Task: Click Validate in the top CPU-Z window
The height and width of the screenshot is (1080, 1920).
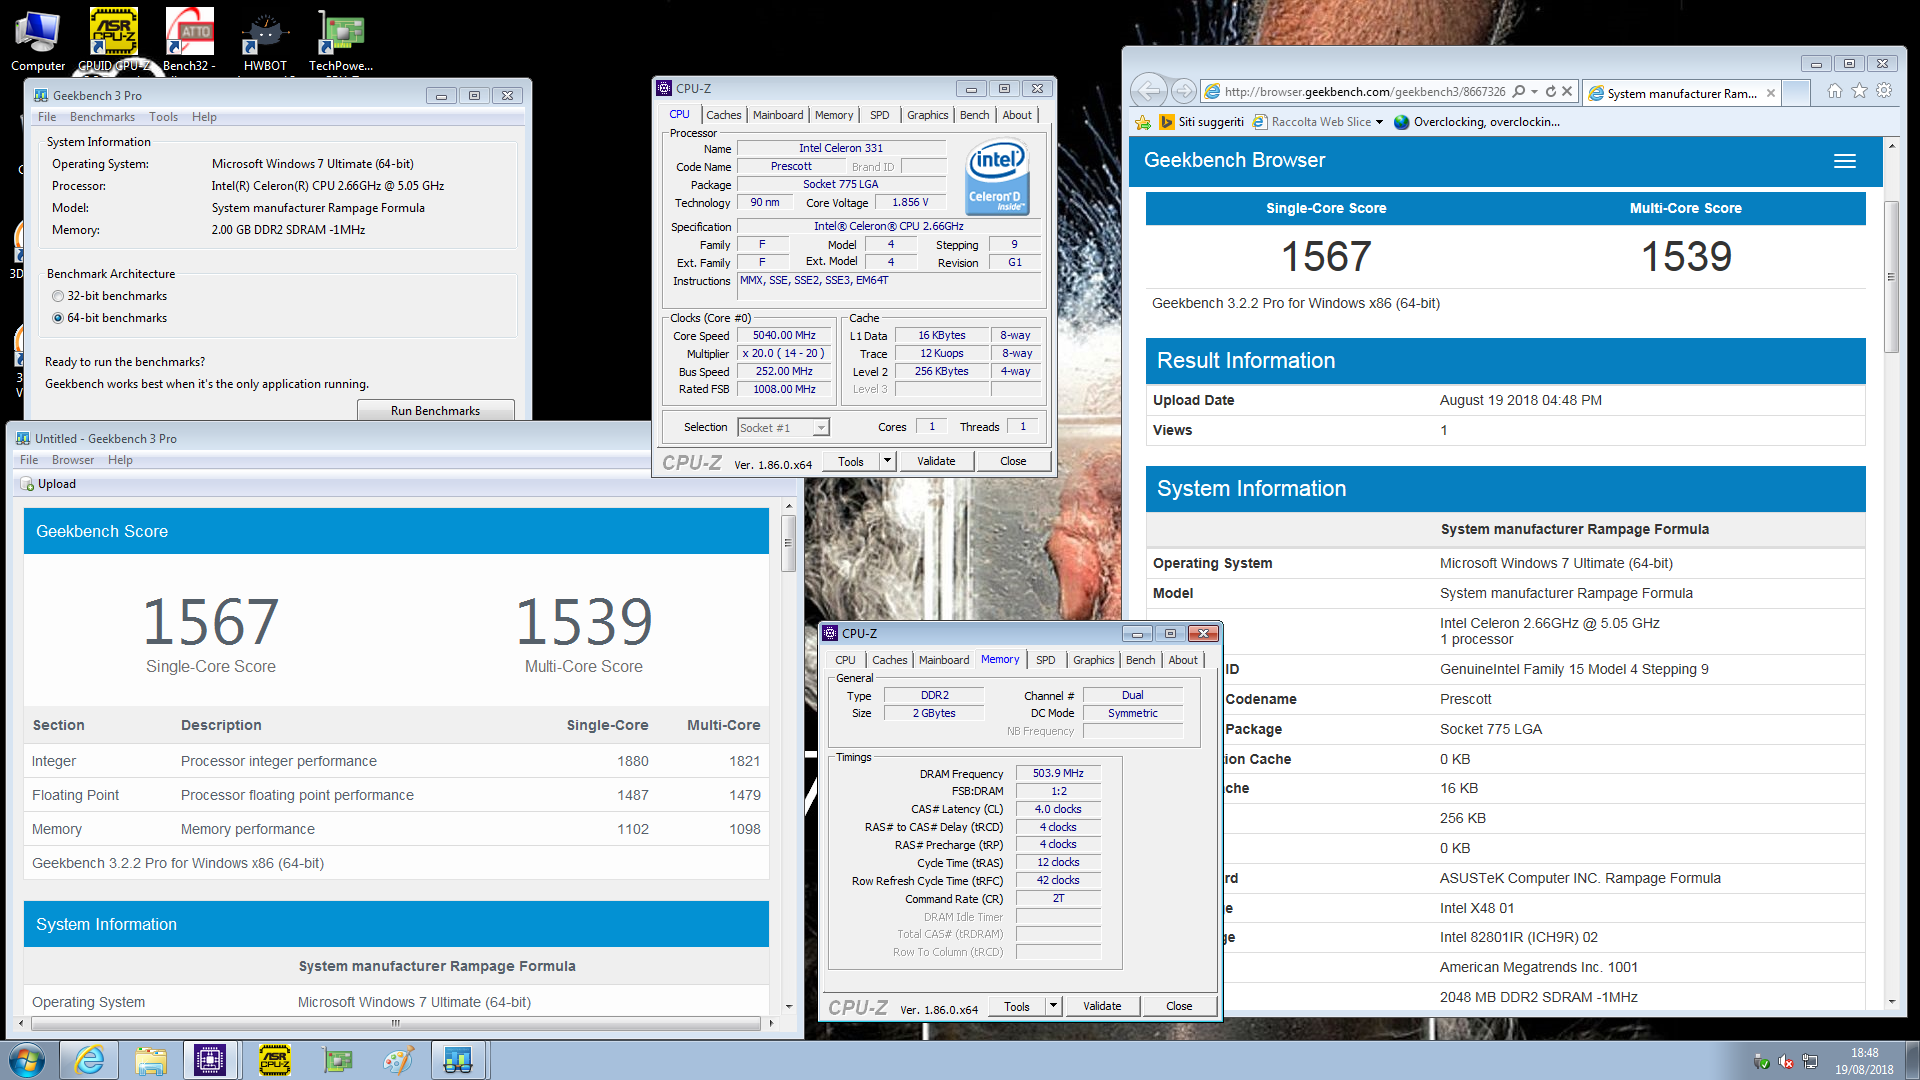Action: pos(936,461)
